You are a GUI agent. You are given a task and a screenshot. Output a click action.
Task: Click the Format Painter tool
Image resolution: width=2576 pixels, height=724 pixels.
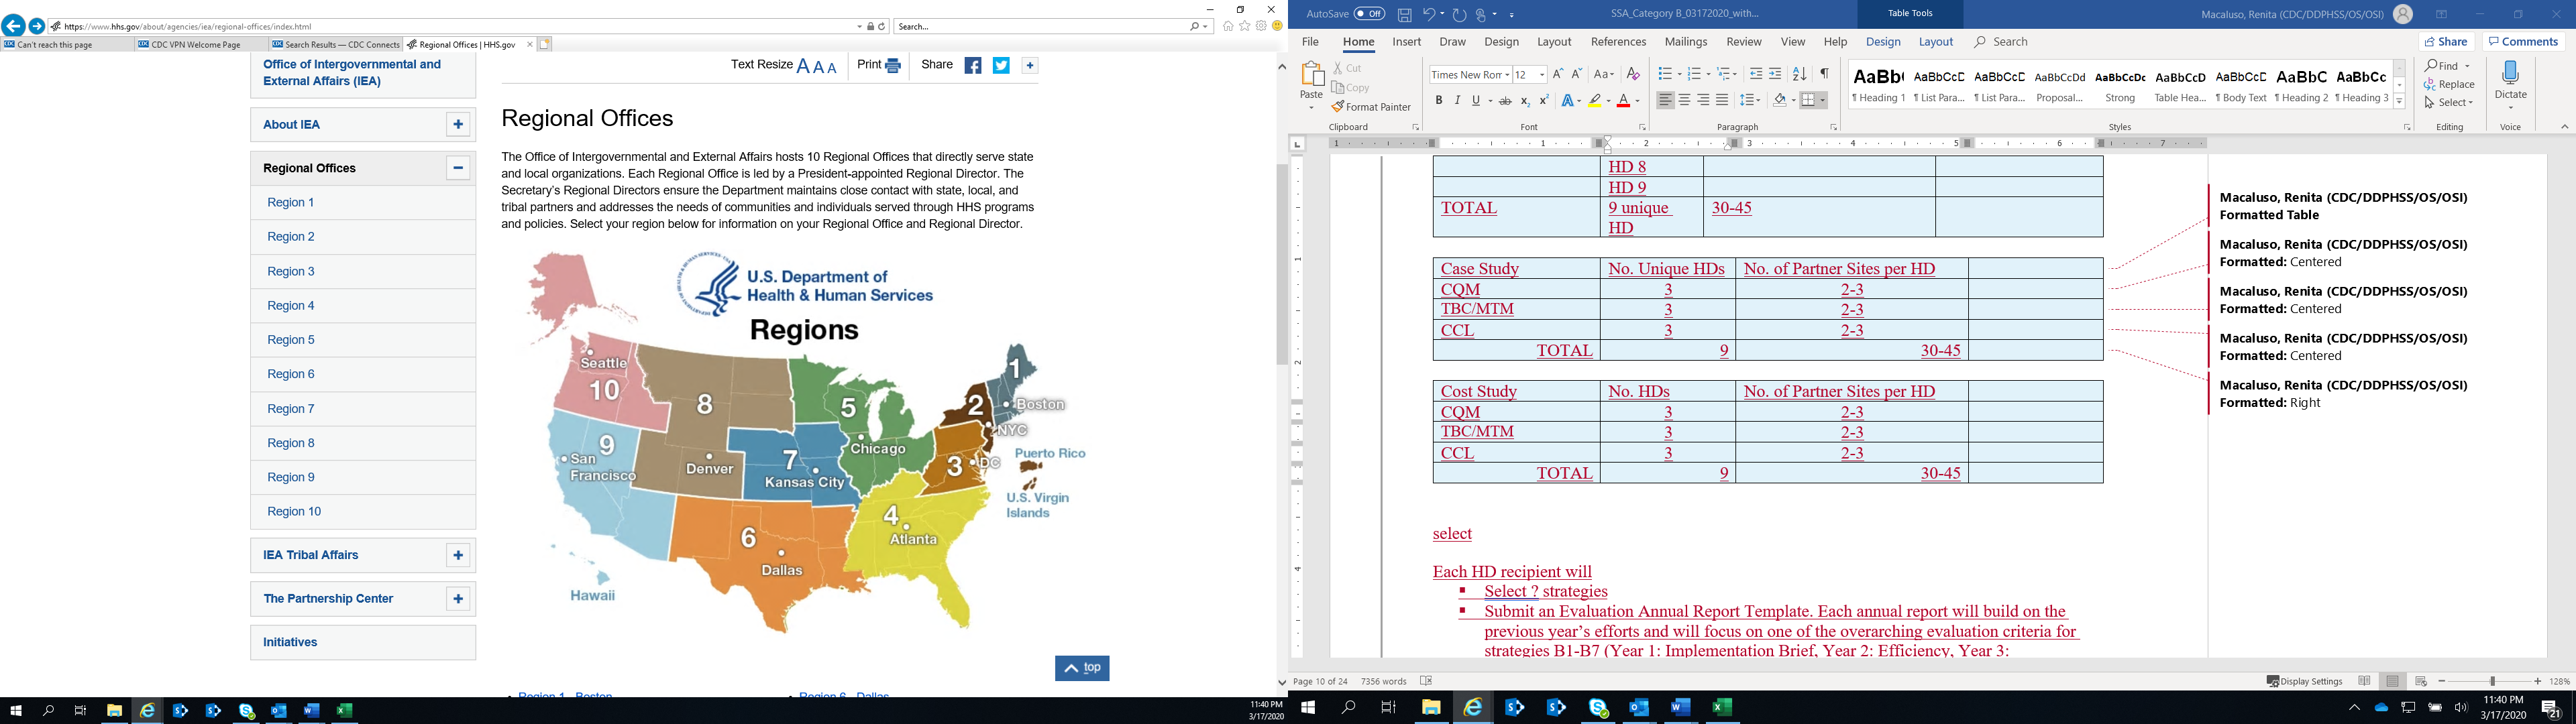coord(1371,107)
